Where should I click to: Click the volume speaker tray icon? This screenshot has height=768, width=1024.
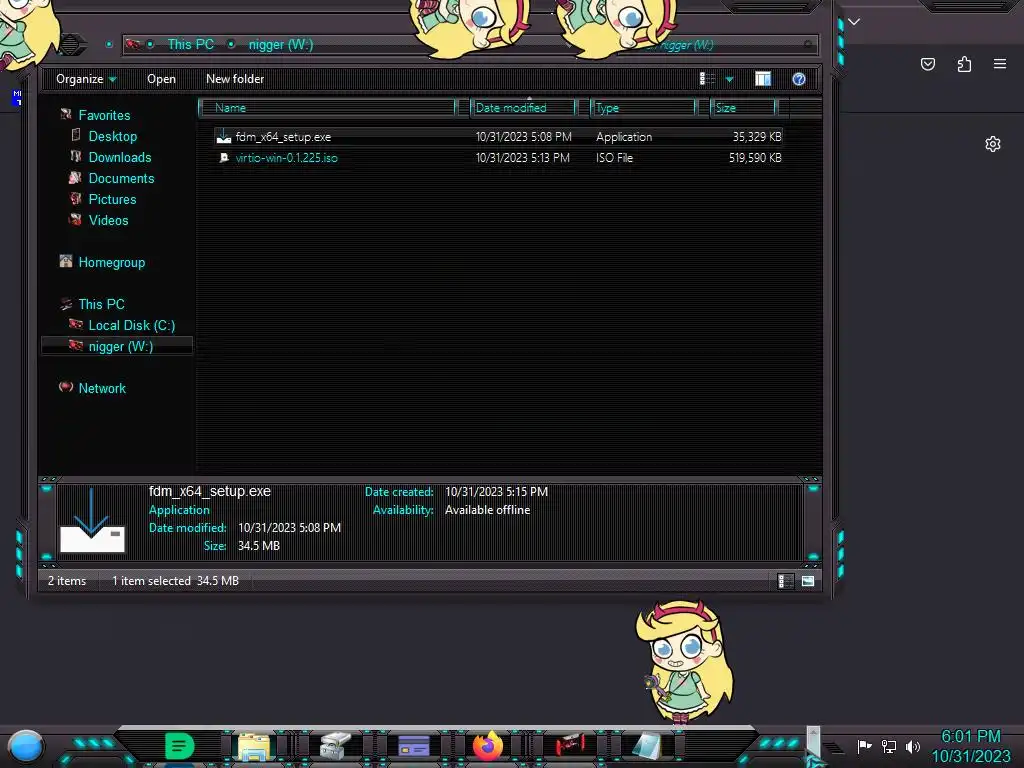pos(912,746)
